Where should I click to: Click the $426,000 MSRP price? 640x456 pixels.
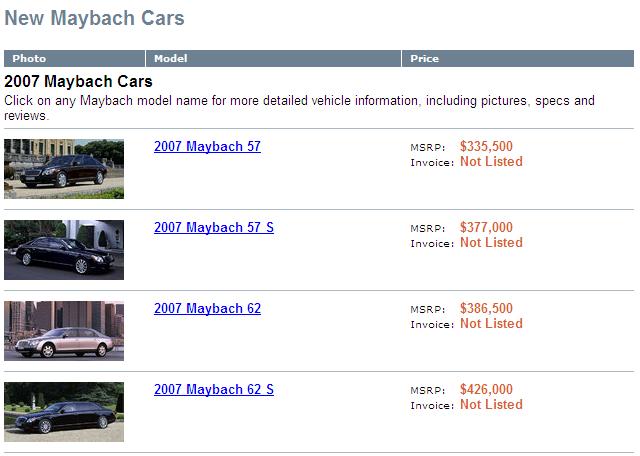tap(486, 389)
